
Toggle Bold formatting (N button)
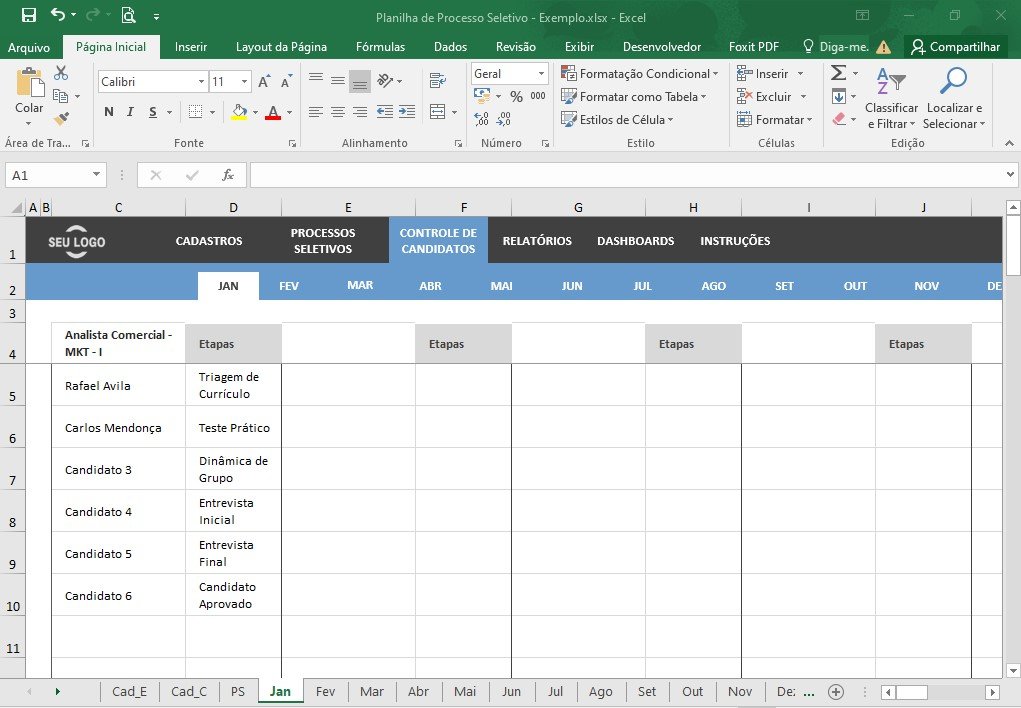click(109, 112)
